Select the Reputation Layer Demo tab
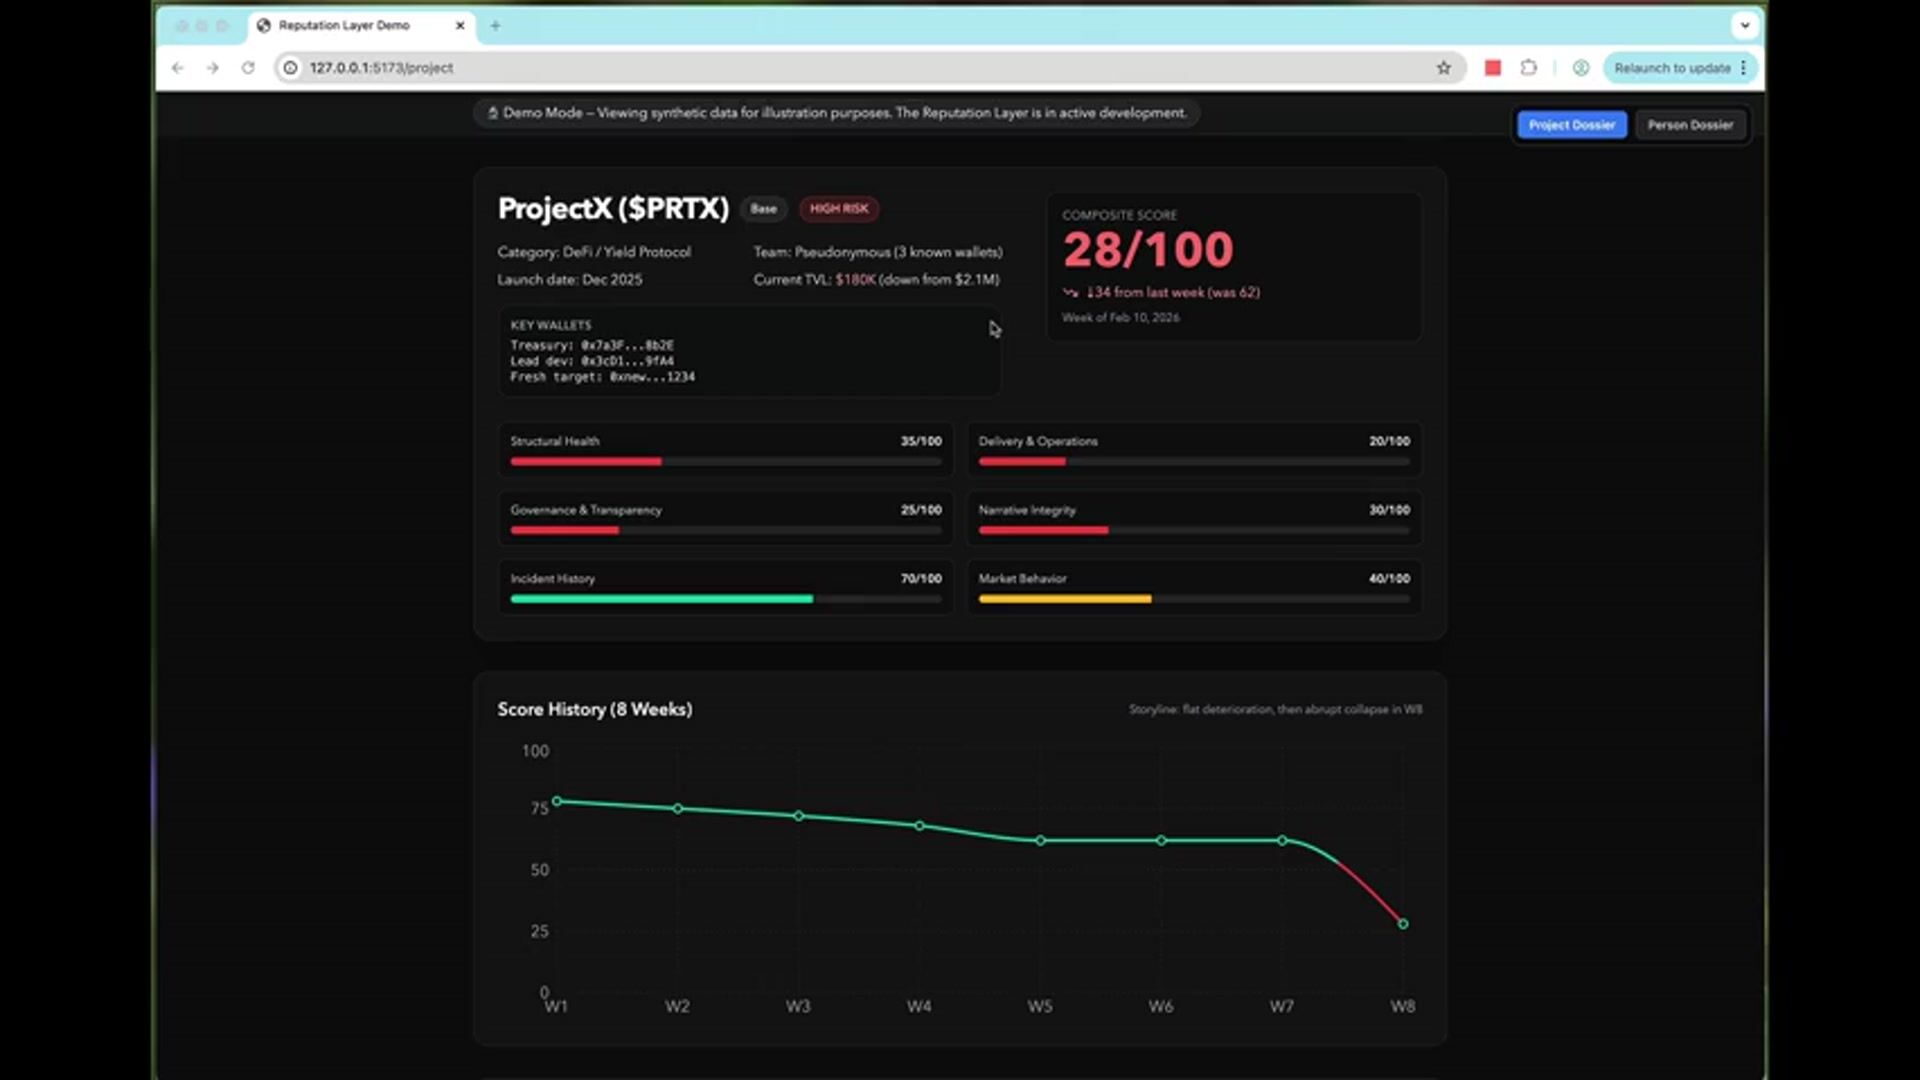This screenshot has height=1080, width=1920. tap(345, 26)
